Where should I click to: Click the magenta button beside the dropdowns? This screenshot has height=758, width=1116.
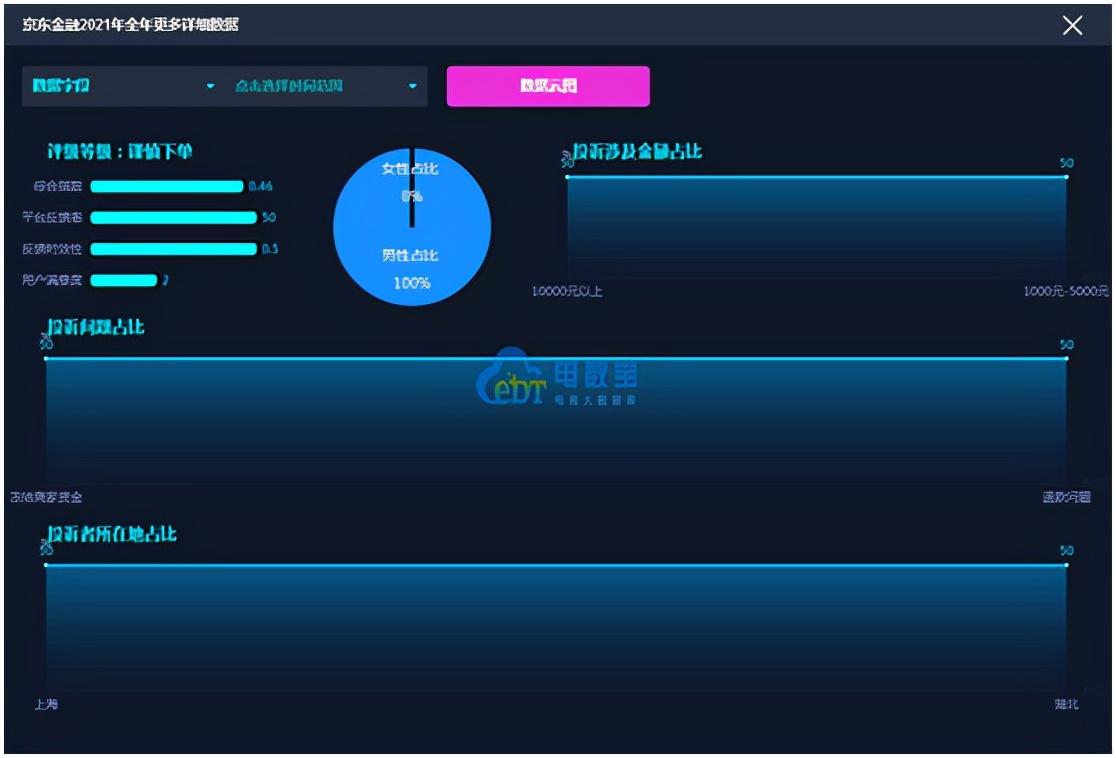(548, 86)
